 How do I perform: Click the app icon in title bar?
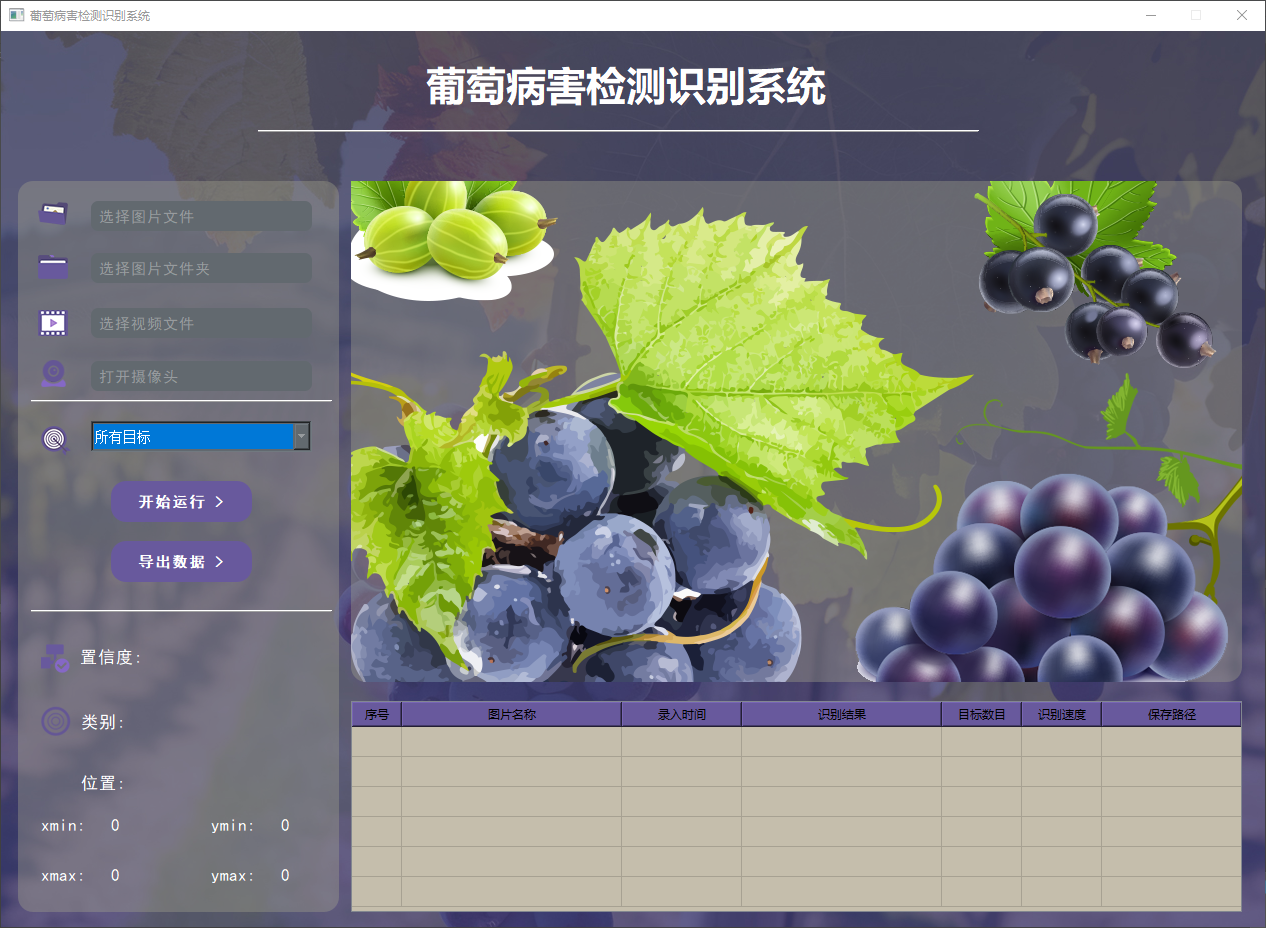click(x=16, y=15)
